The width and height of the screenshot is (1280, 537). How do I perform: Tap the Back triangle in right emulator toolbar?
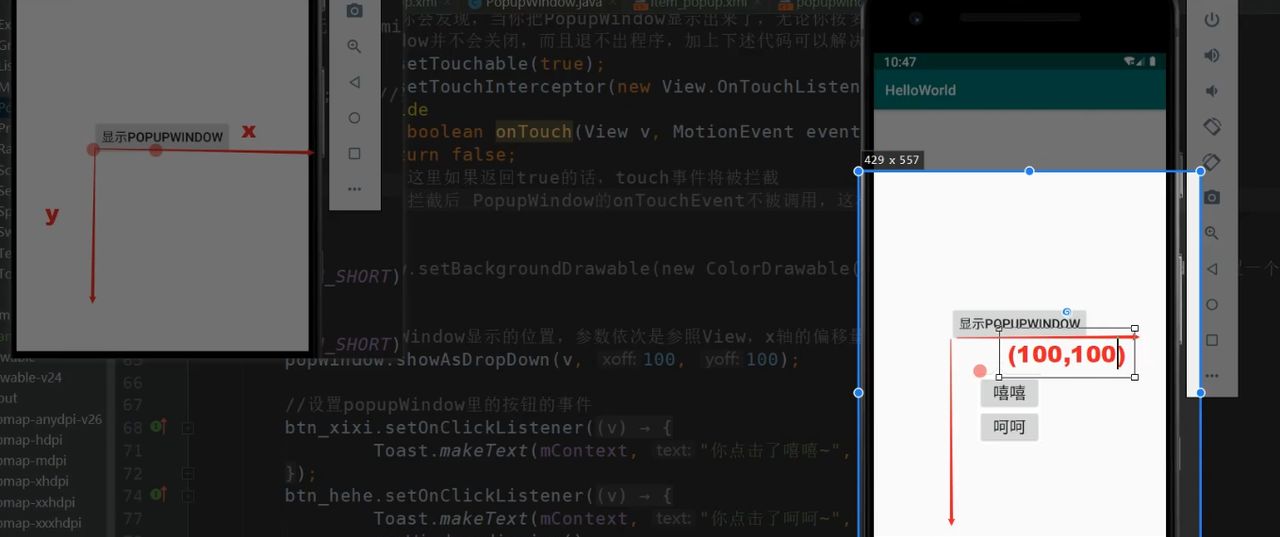coord(1212,269)
